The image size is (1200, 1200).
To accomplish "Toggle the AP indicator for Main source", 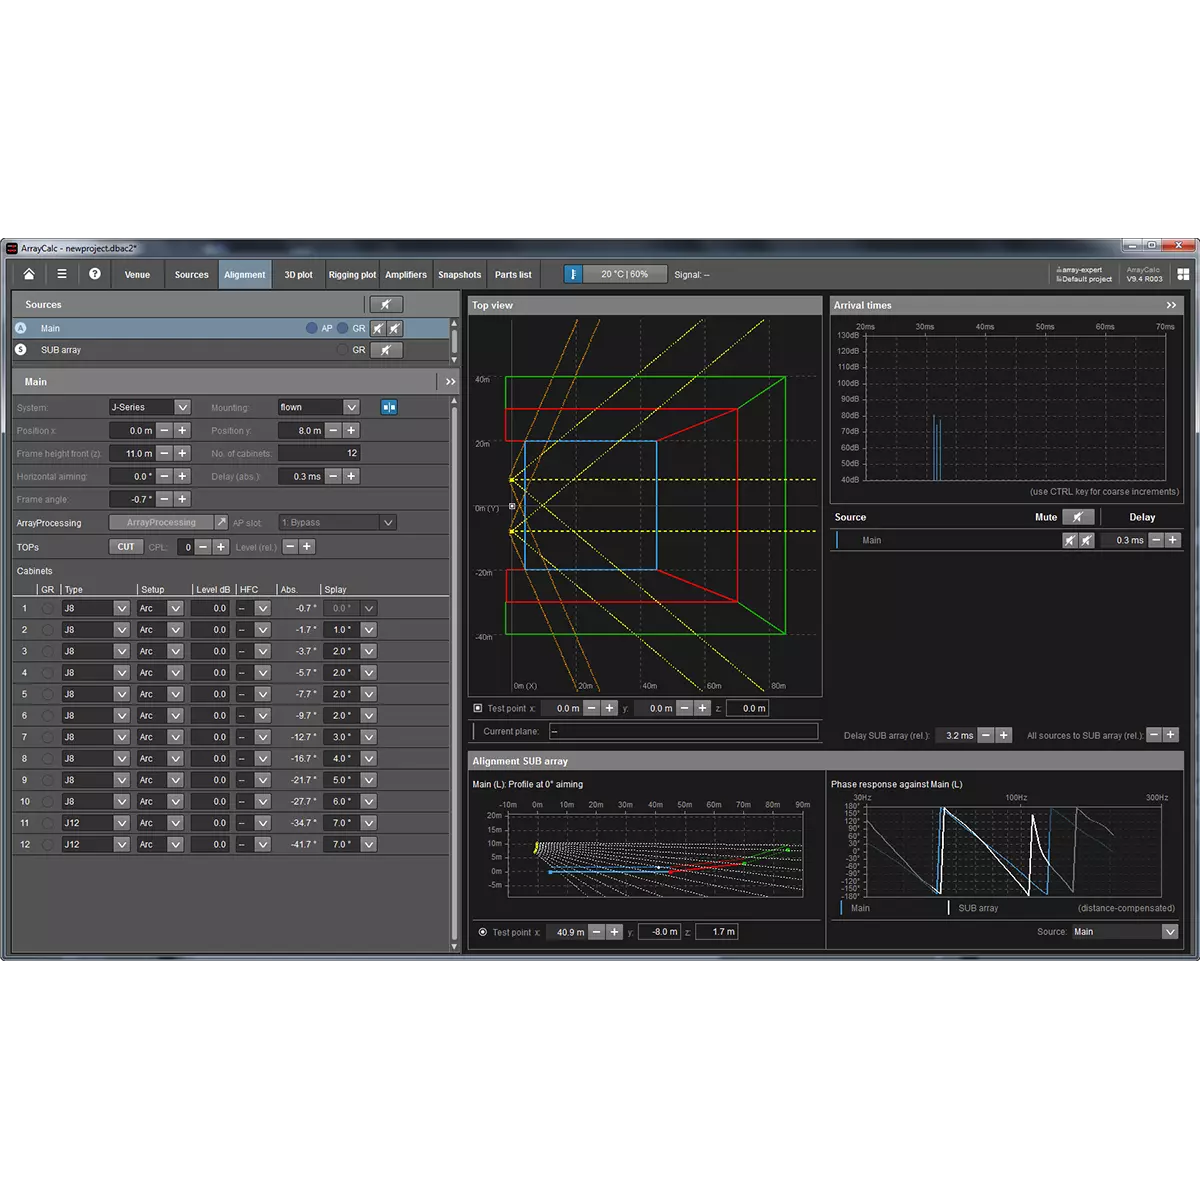I will click(x=312, y=328).
